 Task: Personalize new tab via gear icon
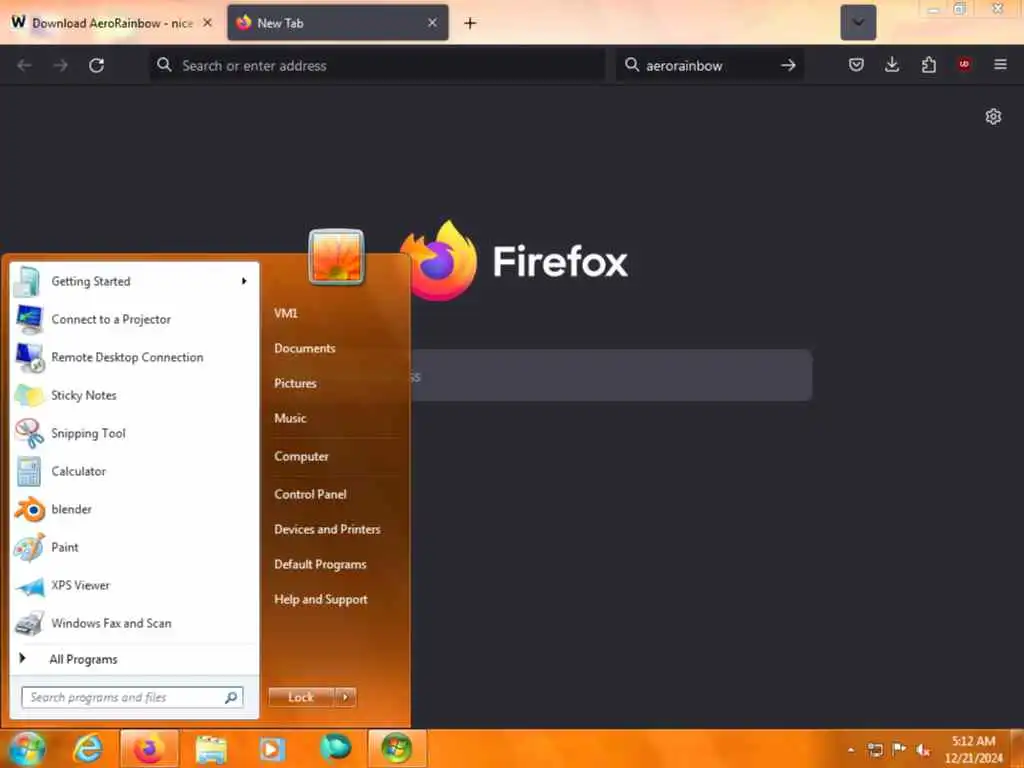coord(993,116)
